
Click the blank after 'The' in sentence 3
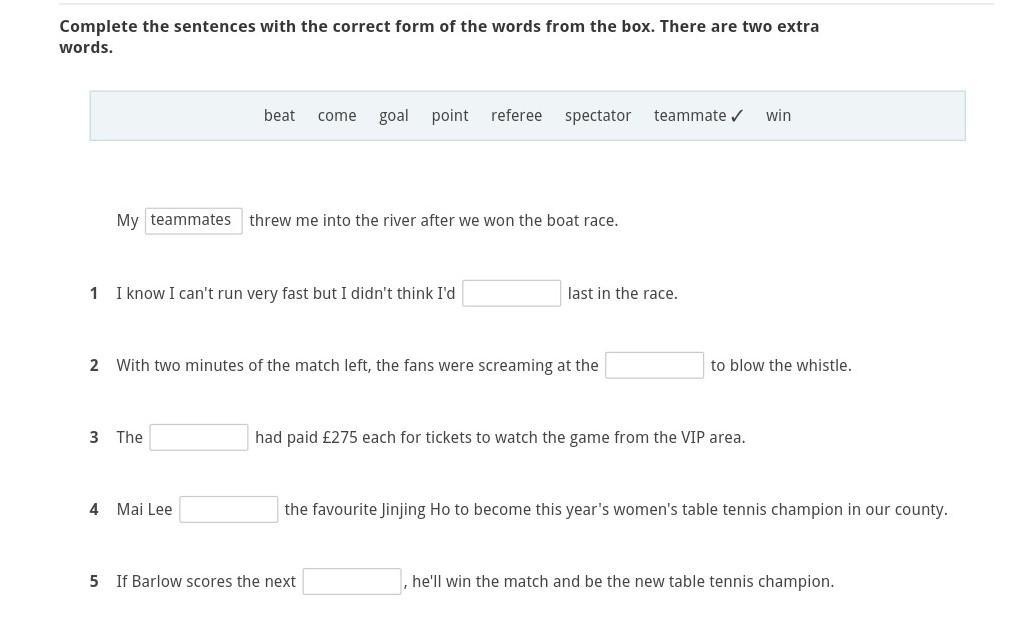click(199, 437)
